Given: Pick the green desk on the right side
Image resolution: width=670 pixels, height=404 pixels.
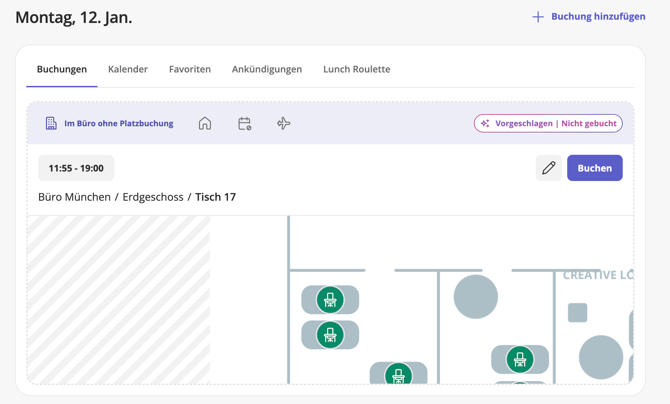Looking at the screenshot, I should [x=519, y=359].
